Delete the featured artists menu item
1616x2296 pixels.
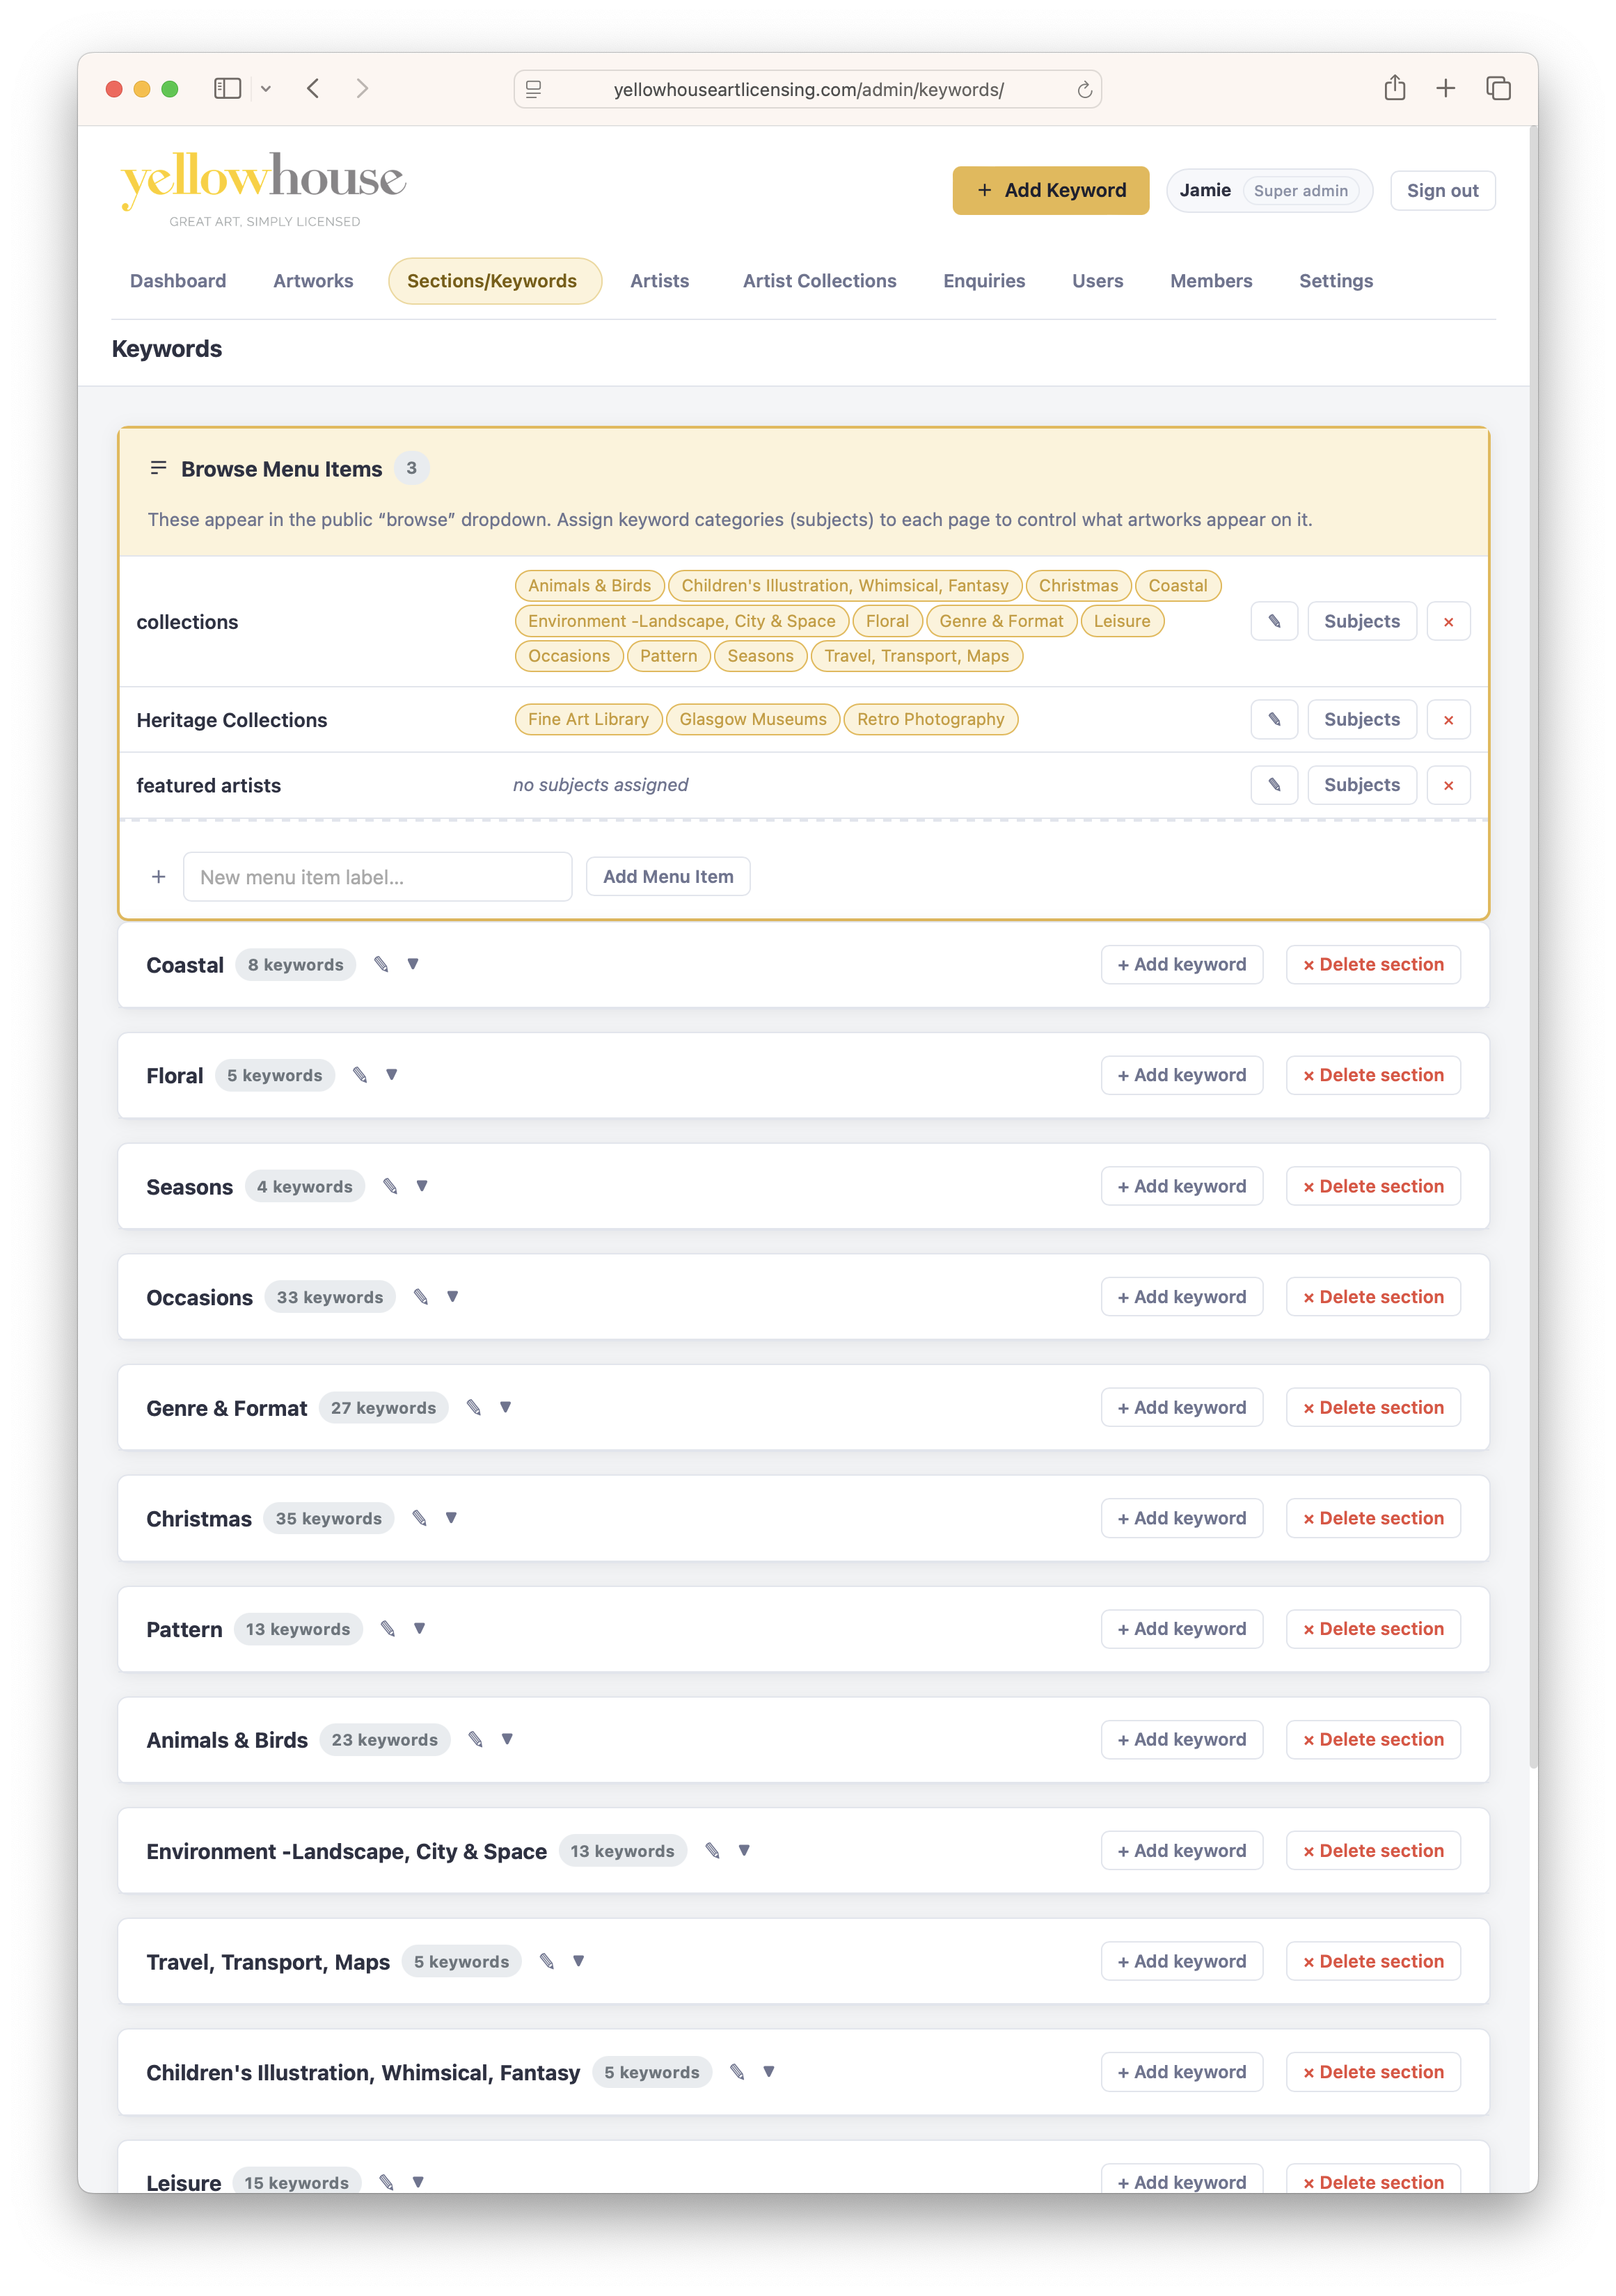click(x=1447, y=785)
